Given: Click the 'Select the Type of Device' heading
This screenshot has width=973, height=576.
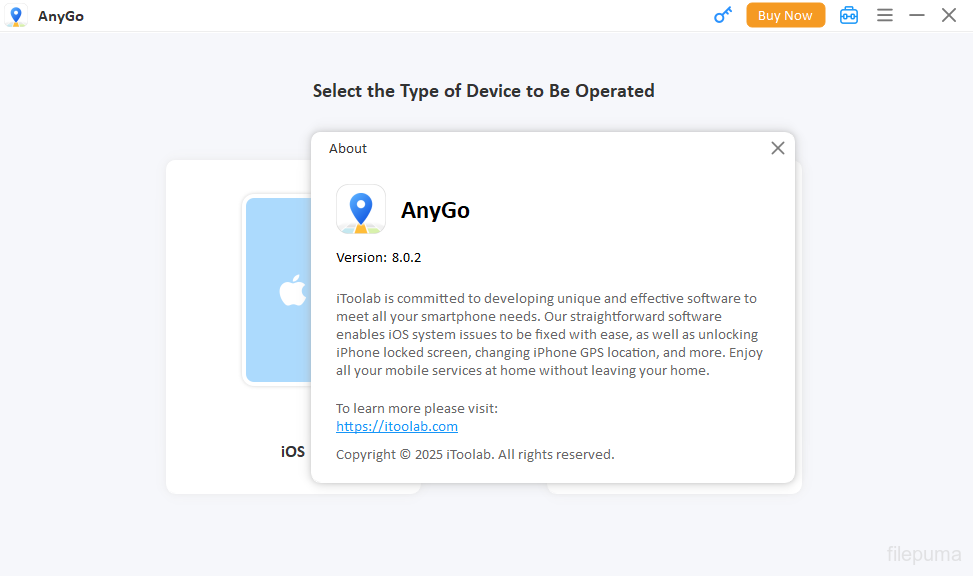Looking at the screenshot, I should pos(483,91).
